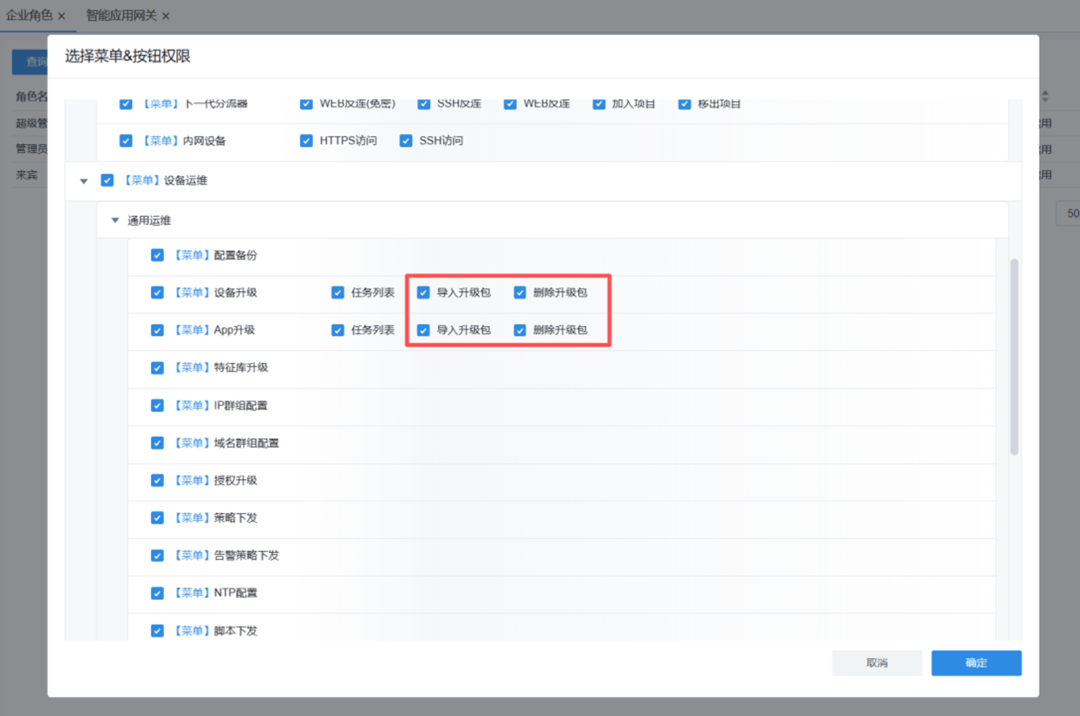Image resolution: width=1080 pixels, height=716 pixels.
Task: Uncheck the 配置备份 menu checkbox
Action: point(157,255)
